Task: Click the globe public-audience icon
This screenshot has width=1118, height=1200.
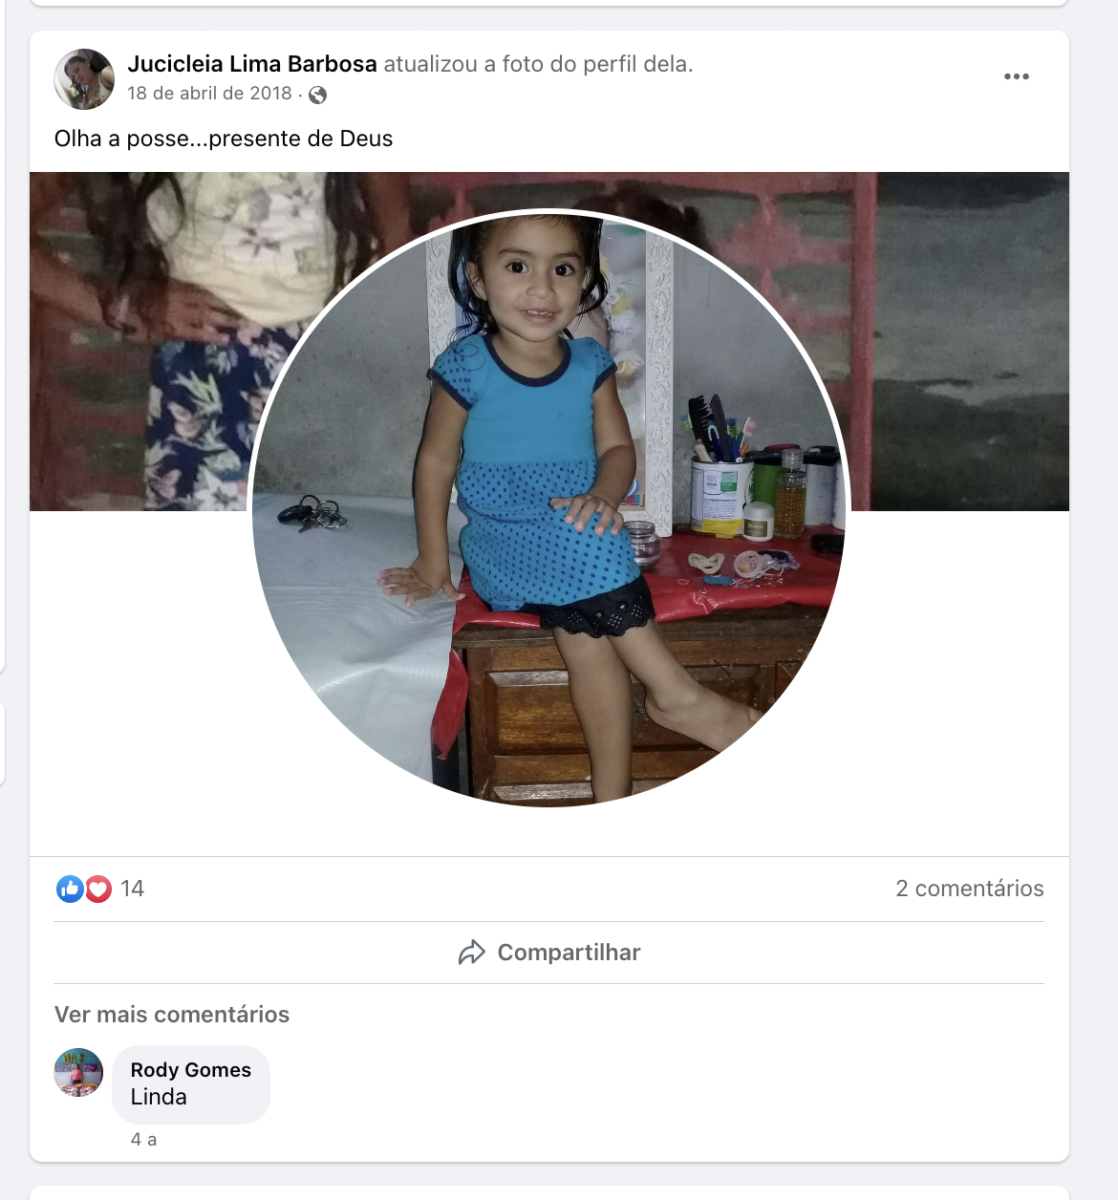Action: click(x=318, y=95)
